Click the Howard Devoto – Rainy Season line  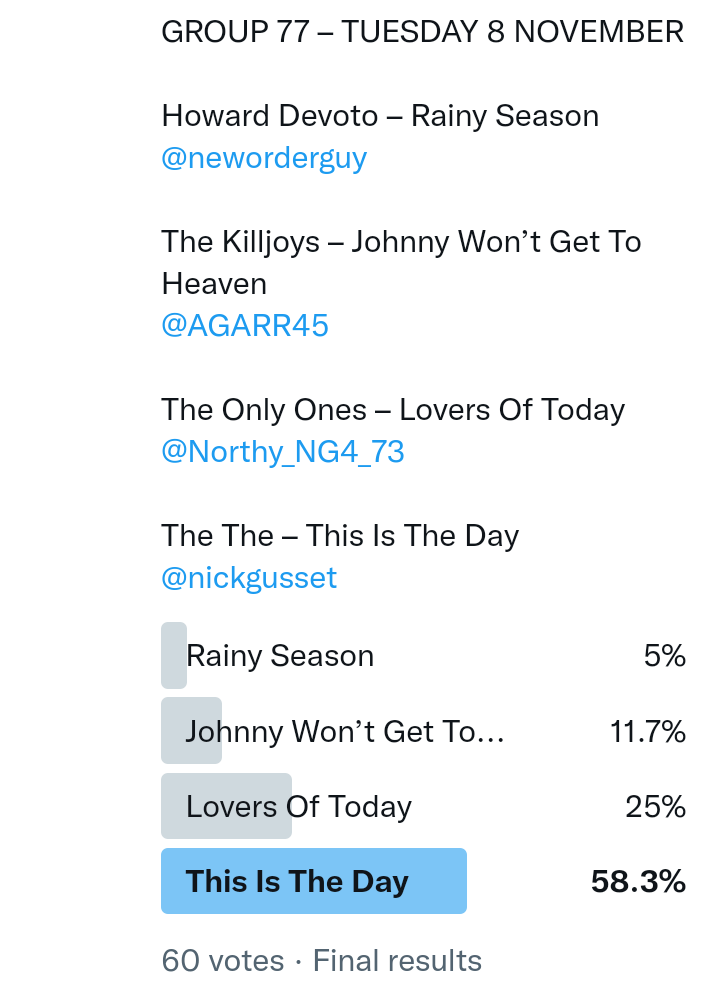[380, 116]
